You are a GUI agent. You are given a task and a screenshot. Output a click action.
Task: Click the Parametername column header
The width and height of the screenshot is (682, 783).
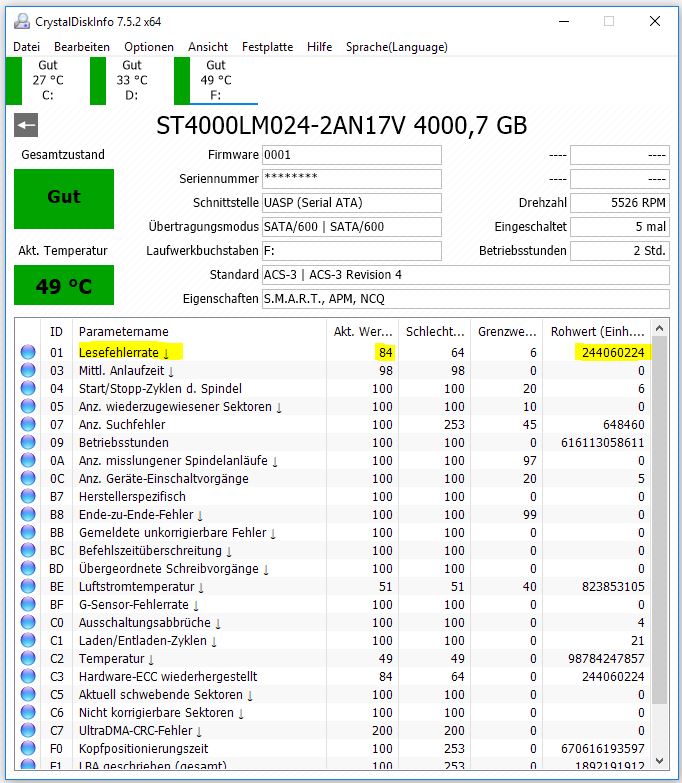tap(199, 331)
